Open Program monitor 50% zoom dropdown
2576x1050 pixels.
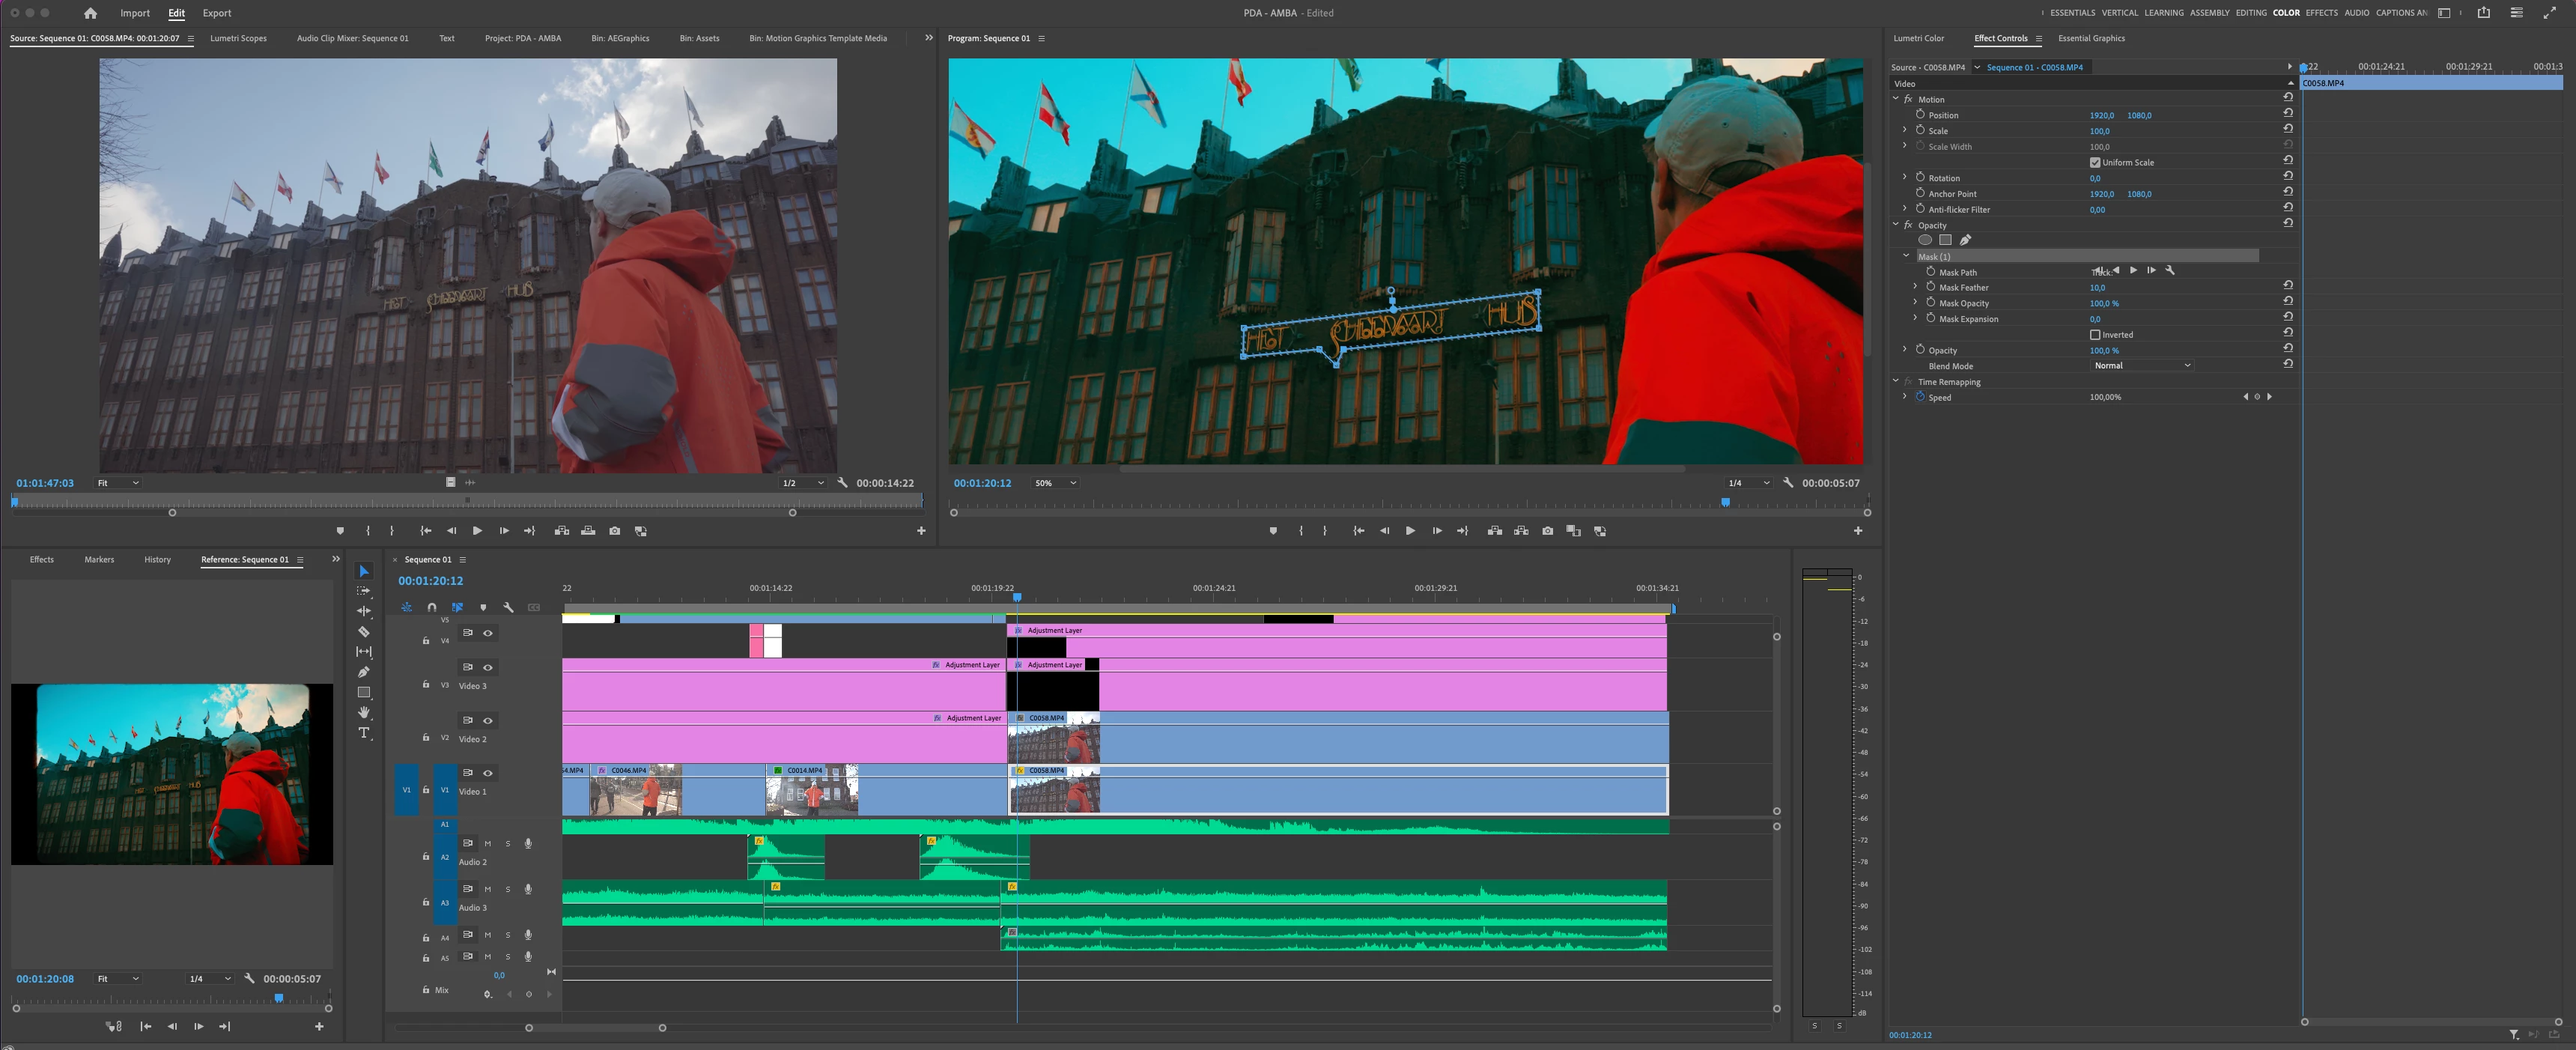1055,483
